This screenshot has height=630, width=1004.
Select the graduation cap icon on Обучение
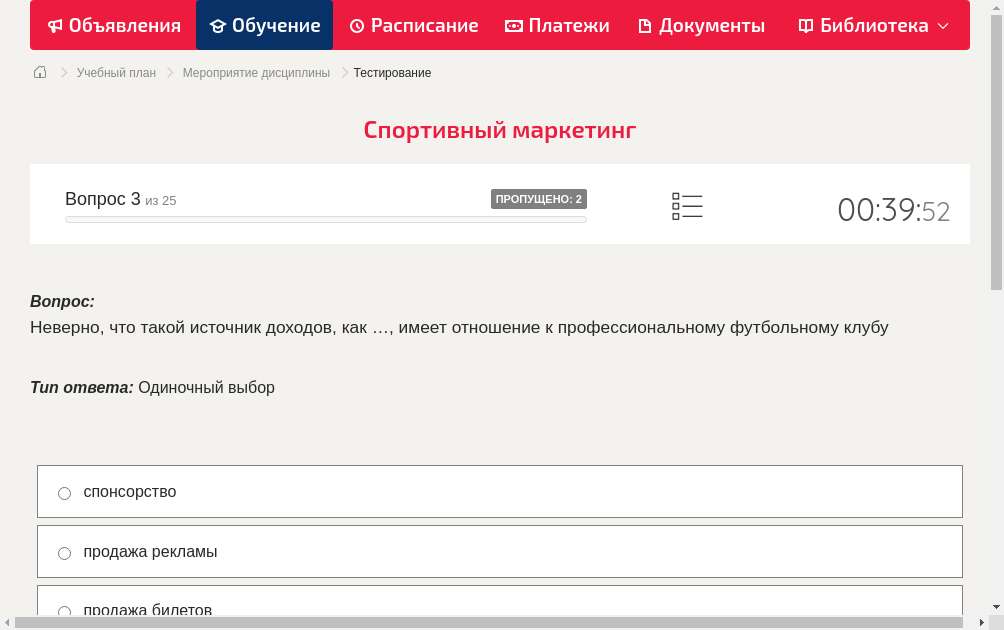(218, 25)
